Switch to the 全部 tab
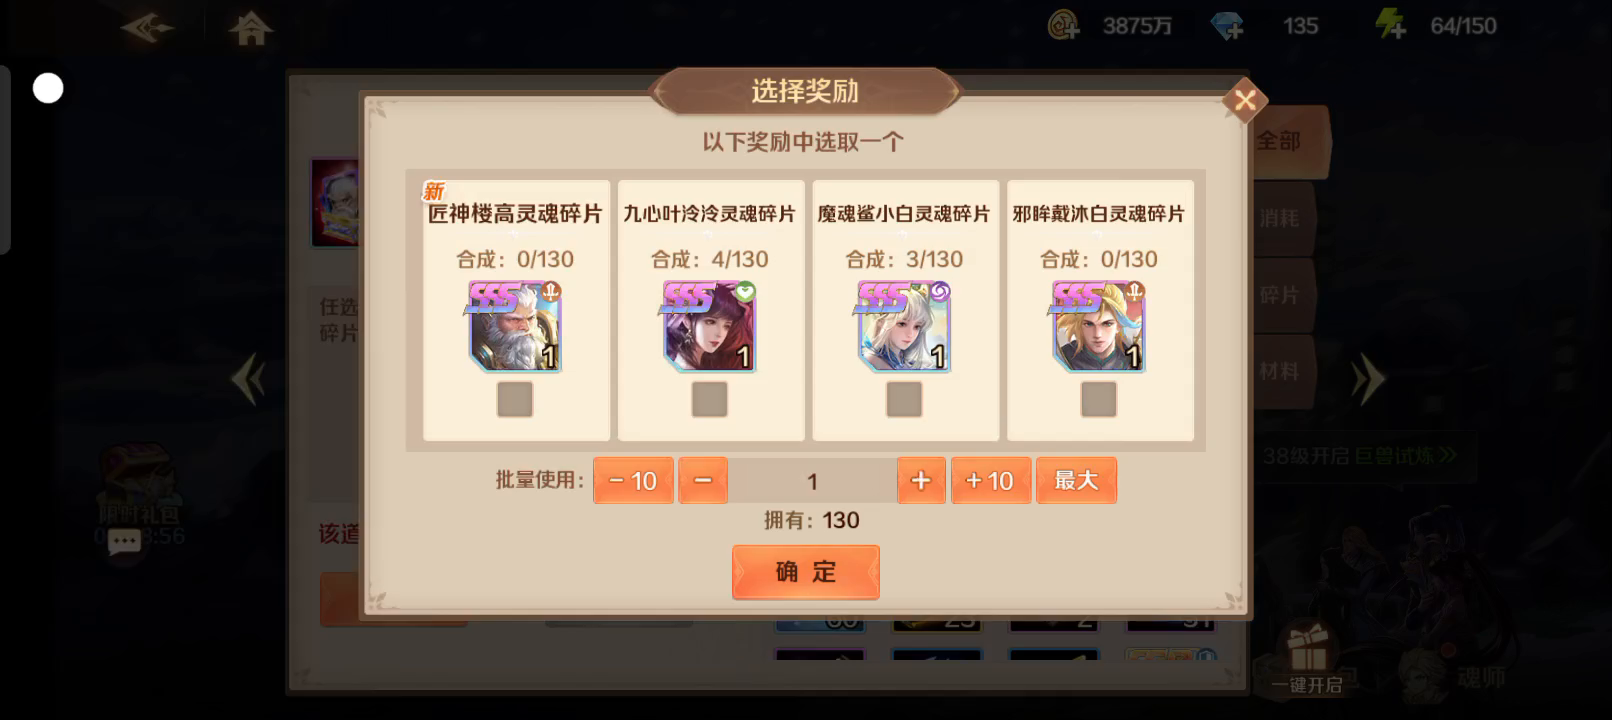 coord(1287,142)
